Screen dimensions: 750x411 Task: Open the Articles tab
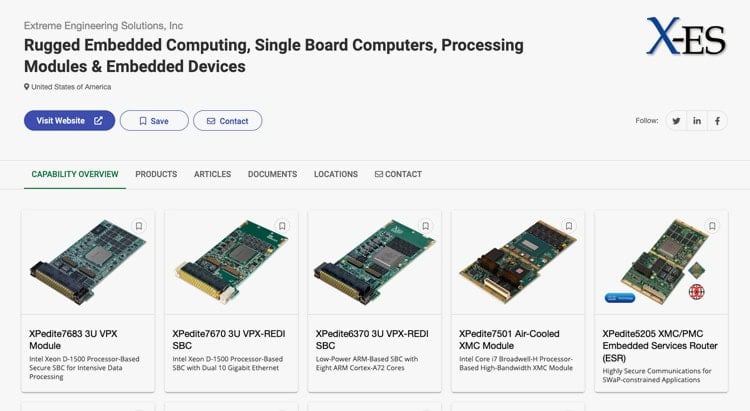(212, 174)
